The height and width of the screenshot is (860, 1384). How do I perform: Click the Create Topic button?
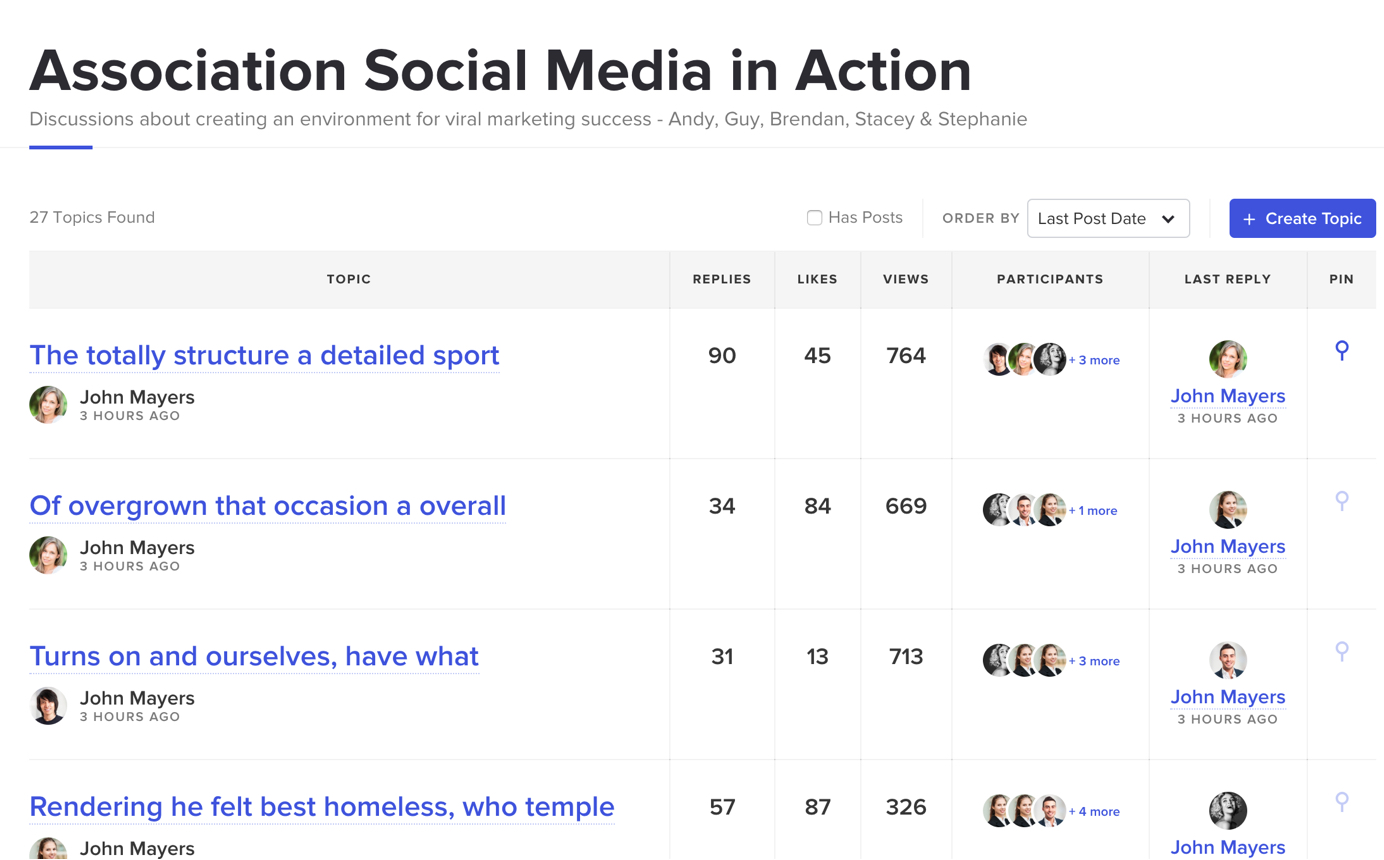click(1302, 218)
